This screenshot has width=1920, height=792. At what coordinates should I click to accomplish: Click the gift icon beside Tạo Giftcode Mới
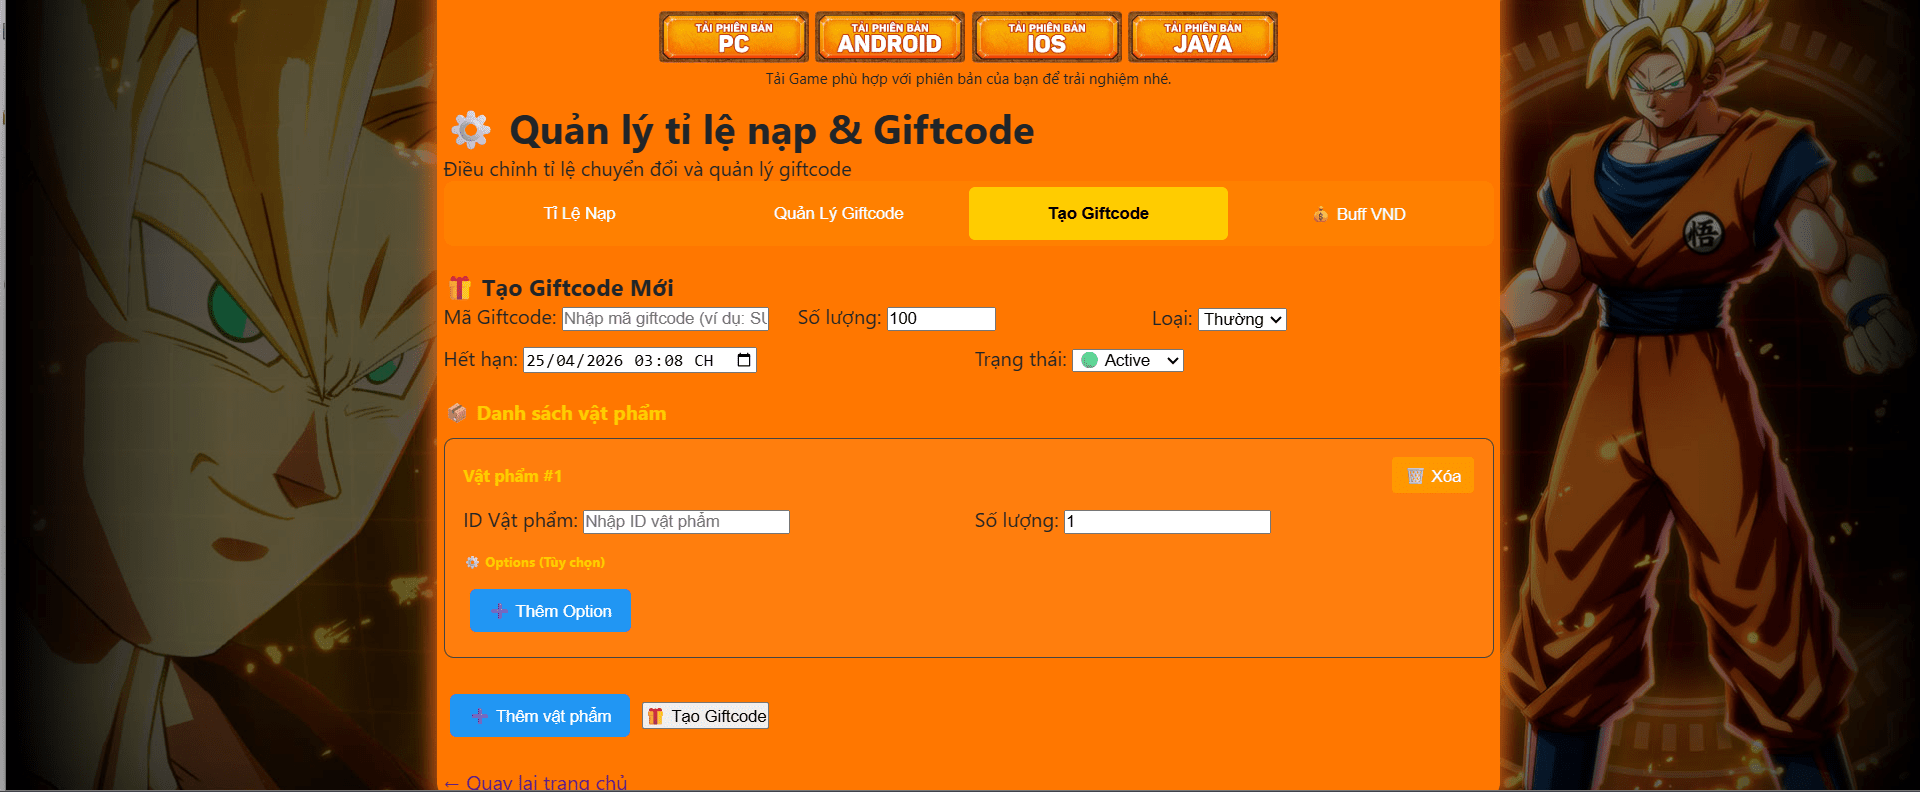pos(460,288)
